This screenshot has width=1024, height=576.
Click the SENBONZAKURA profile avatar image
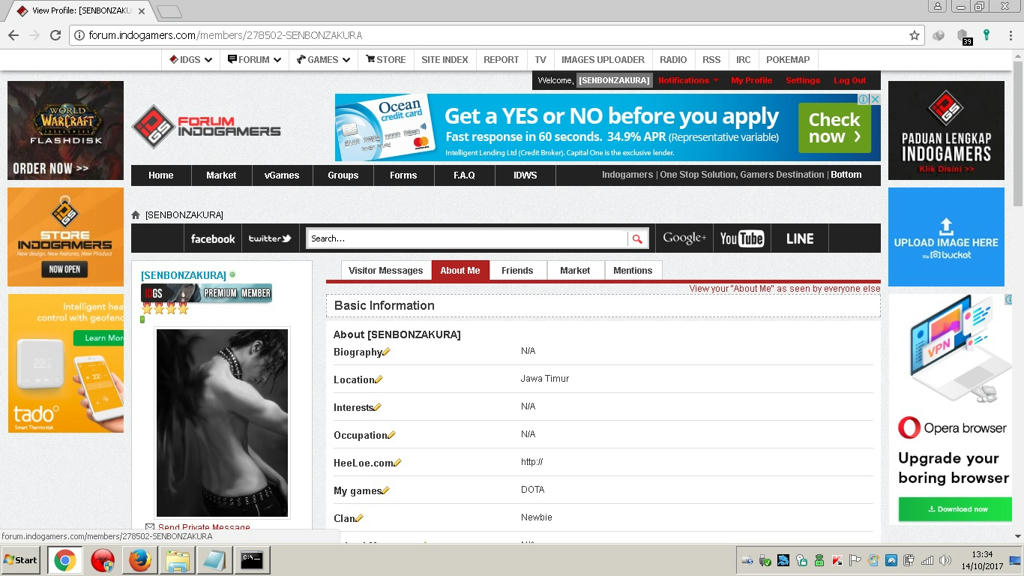tap(222, 423)
